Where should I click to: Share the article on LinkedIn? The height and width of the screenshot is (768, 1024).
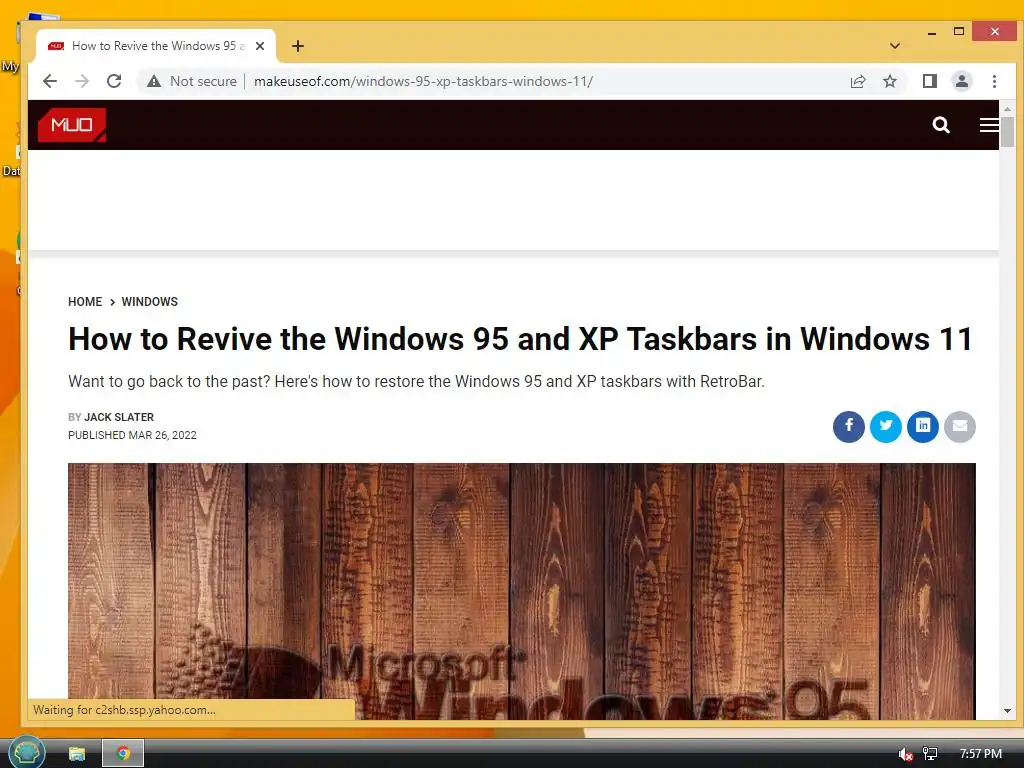[923, 426]
